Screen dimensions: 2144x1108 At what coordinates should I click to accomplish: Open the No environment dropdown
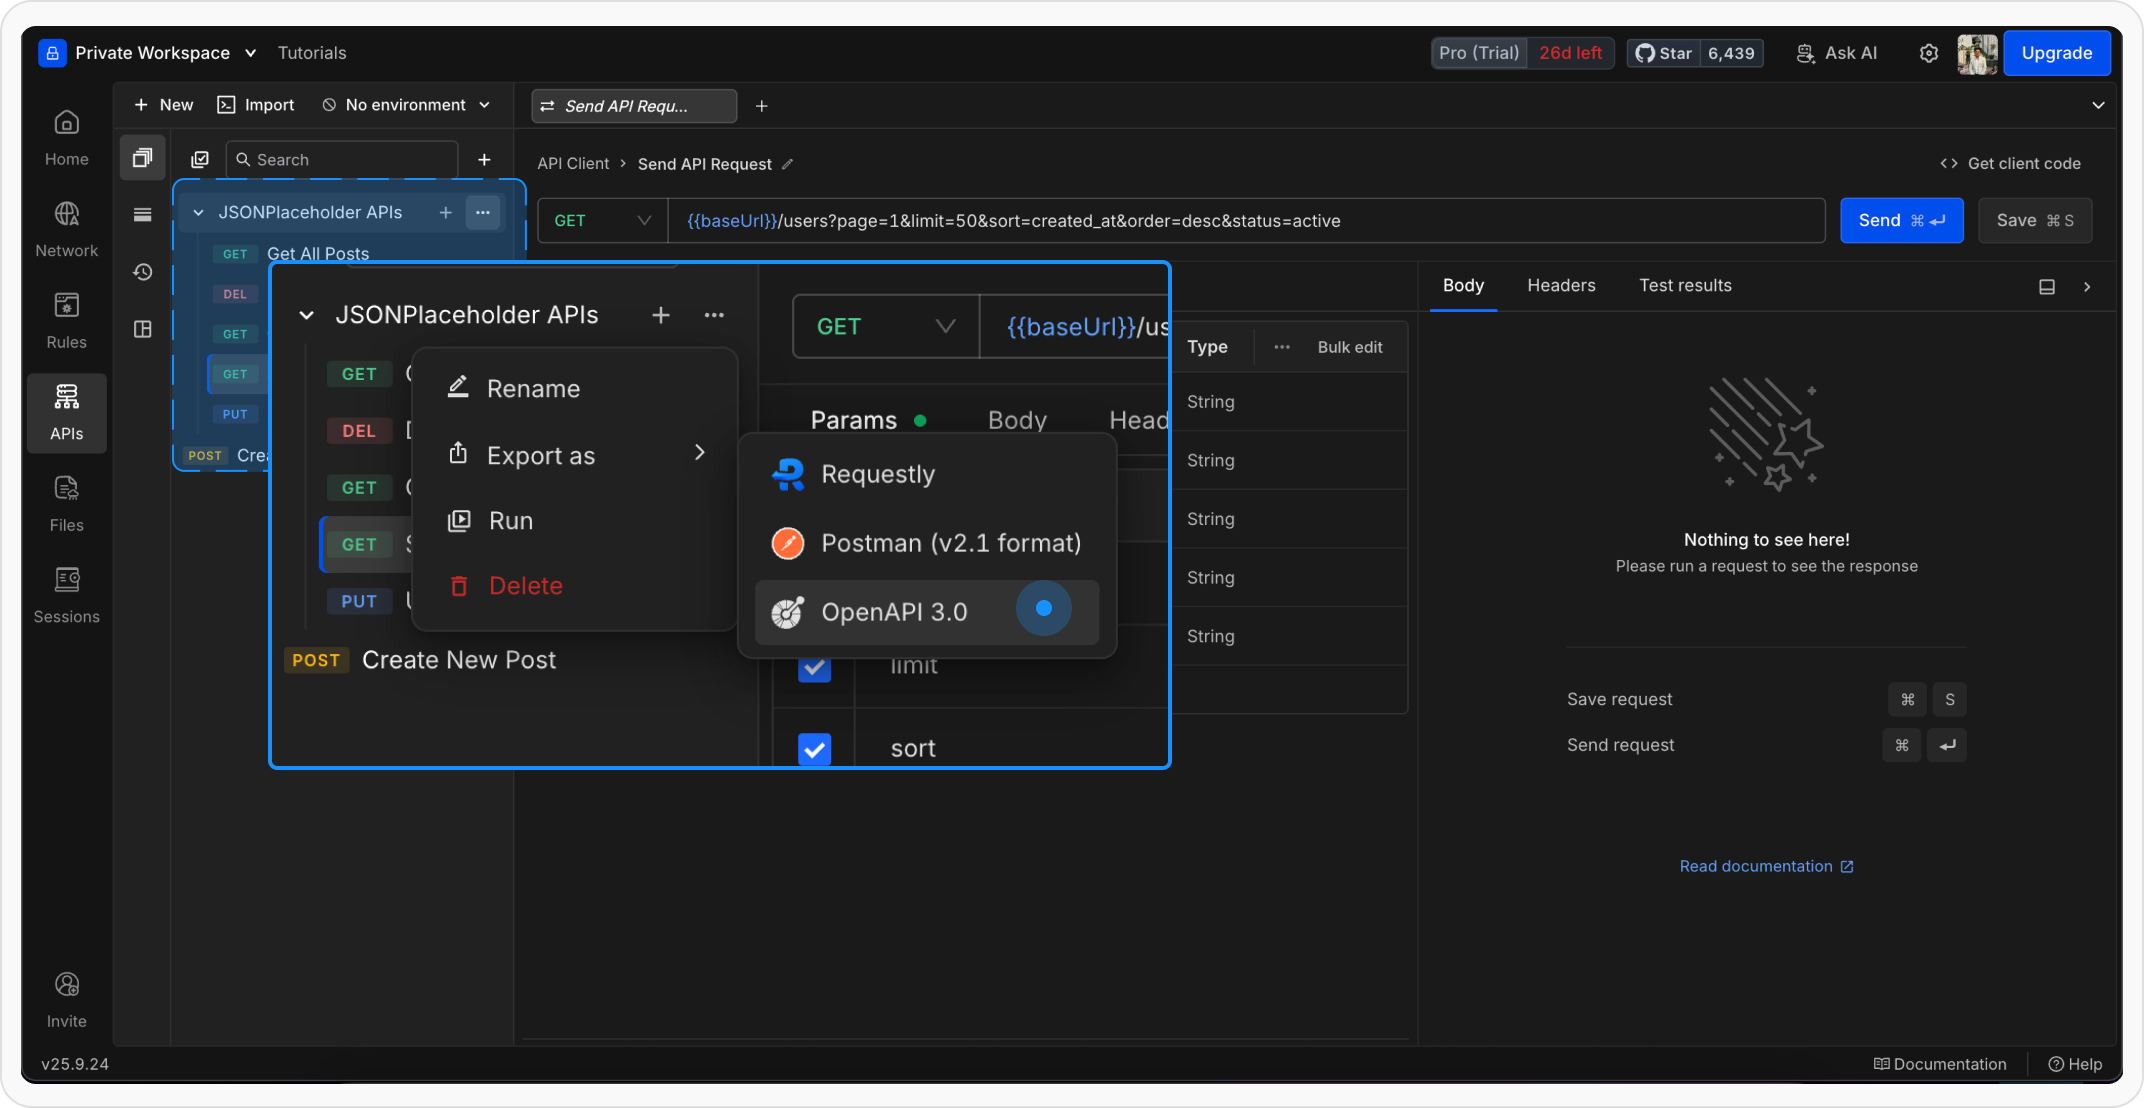pos(406,105)
